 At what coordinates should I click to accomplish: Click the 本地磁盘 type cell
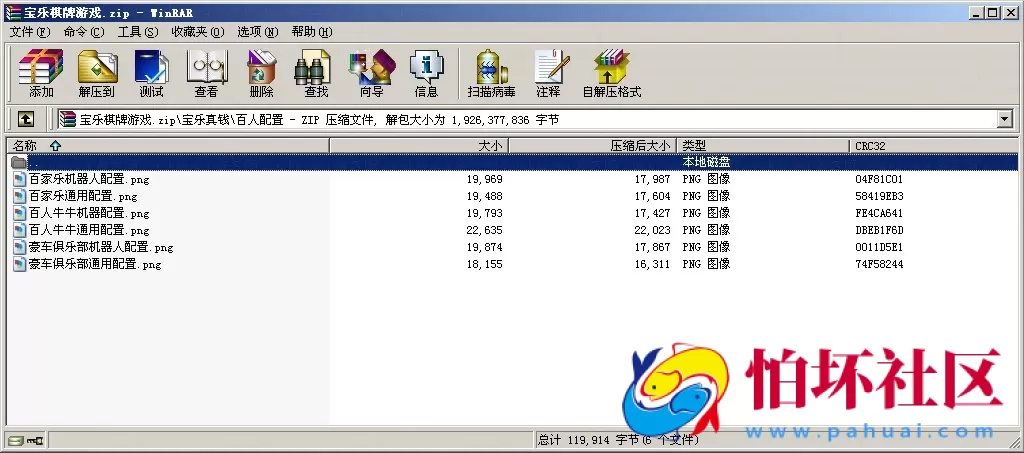(706, 162)
